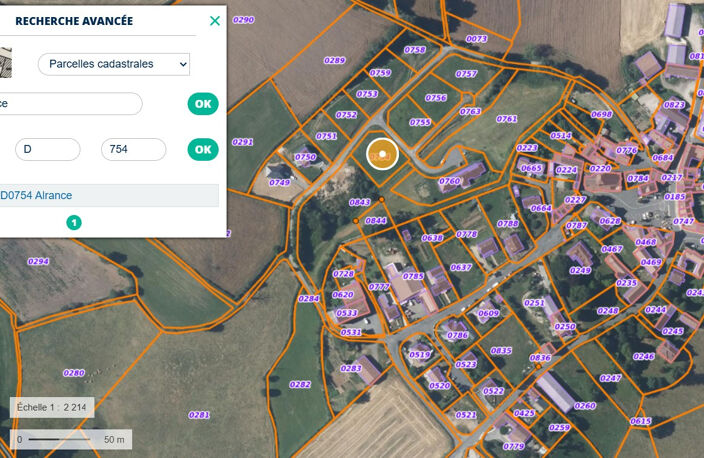Image resolution: width=704 pixels, height=458 pixels.
Task: Select parcel 0777 on the map
Action: click(x=379, y=286)
